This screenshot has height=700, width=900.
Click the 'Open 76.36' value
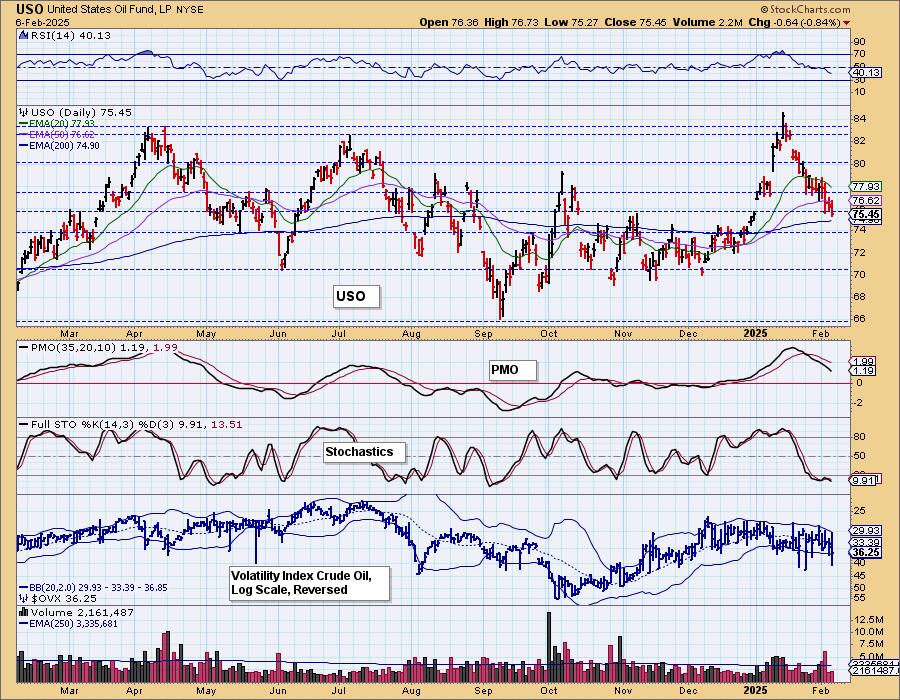pyautogui.click(x=450, y=22)
